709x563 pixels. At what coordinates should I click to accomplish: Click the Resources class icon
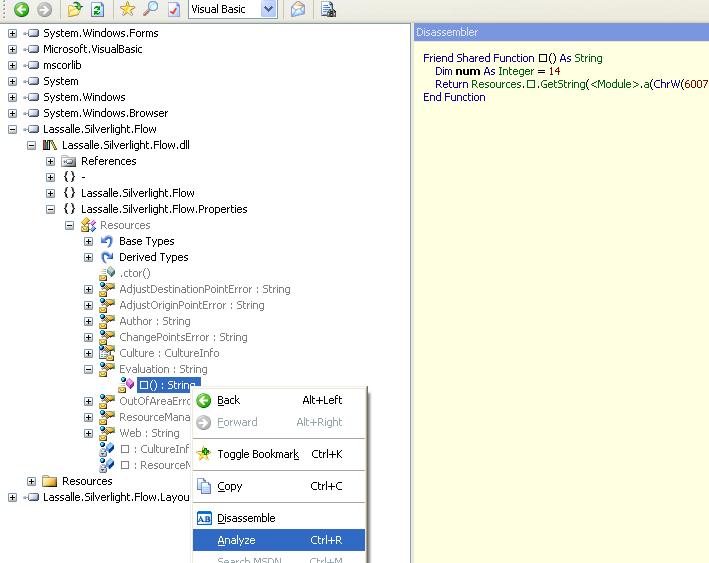point(88,225)
